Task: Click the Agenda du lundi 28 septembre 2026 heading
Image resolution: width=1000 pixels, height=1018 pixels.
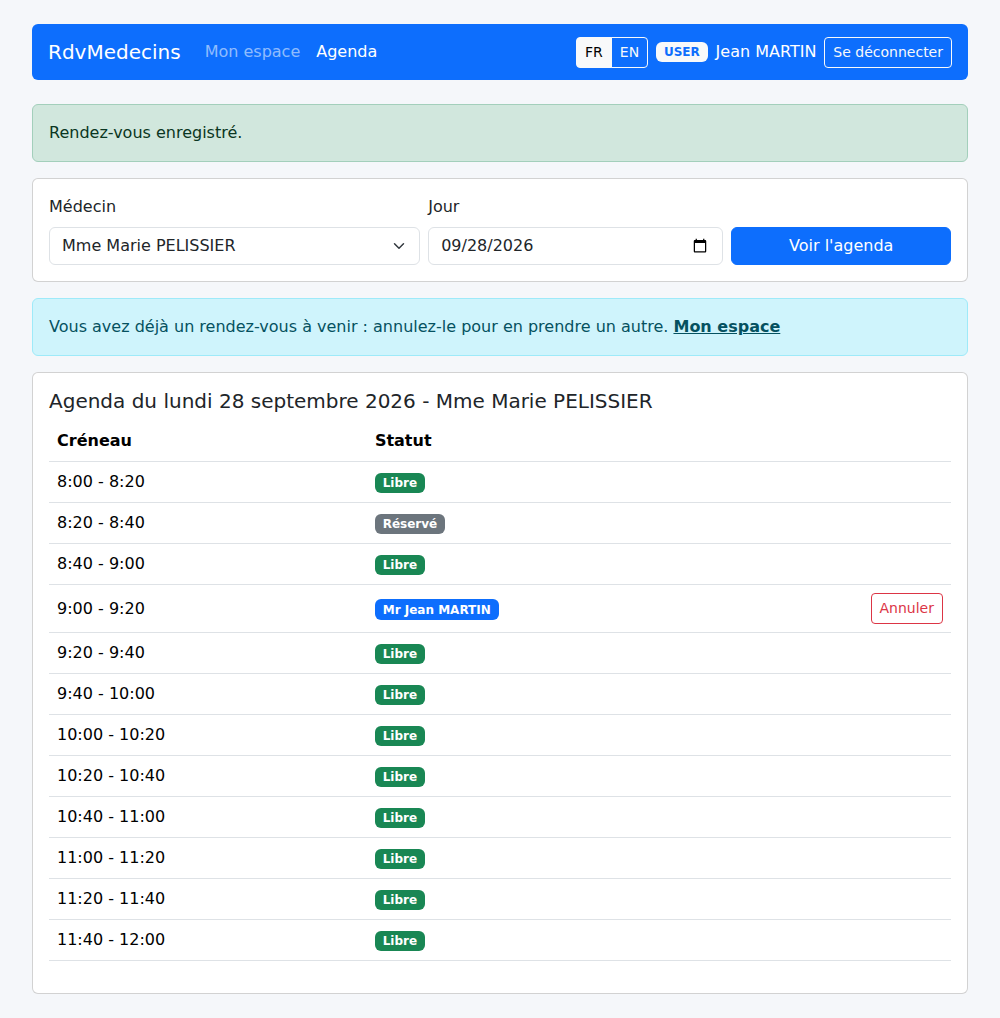Action: pyautogui.click(x=351, y=401)
